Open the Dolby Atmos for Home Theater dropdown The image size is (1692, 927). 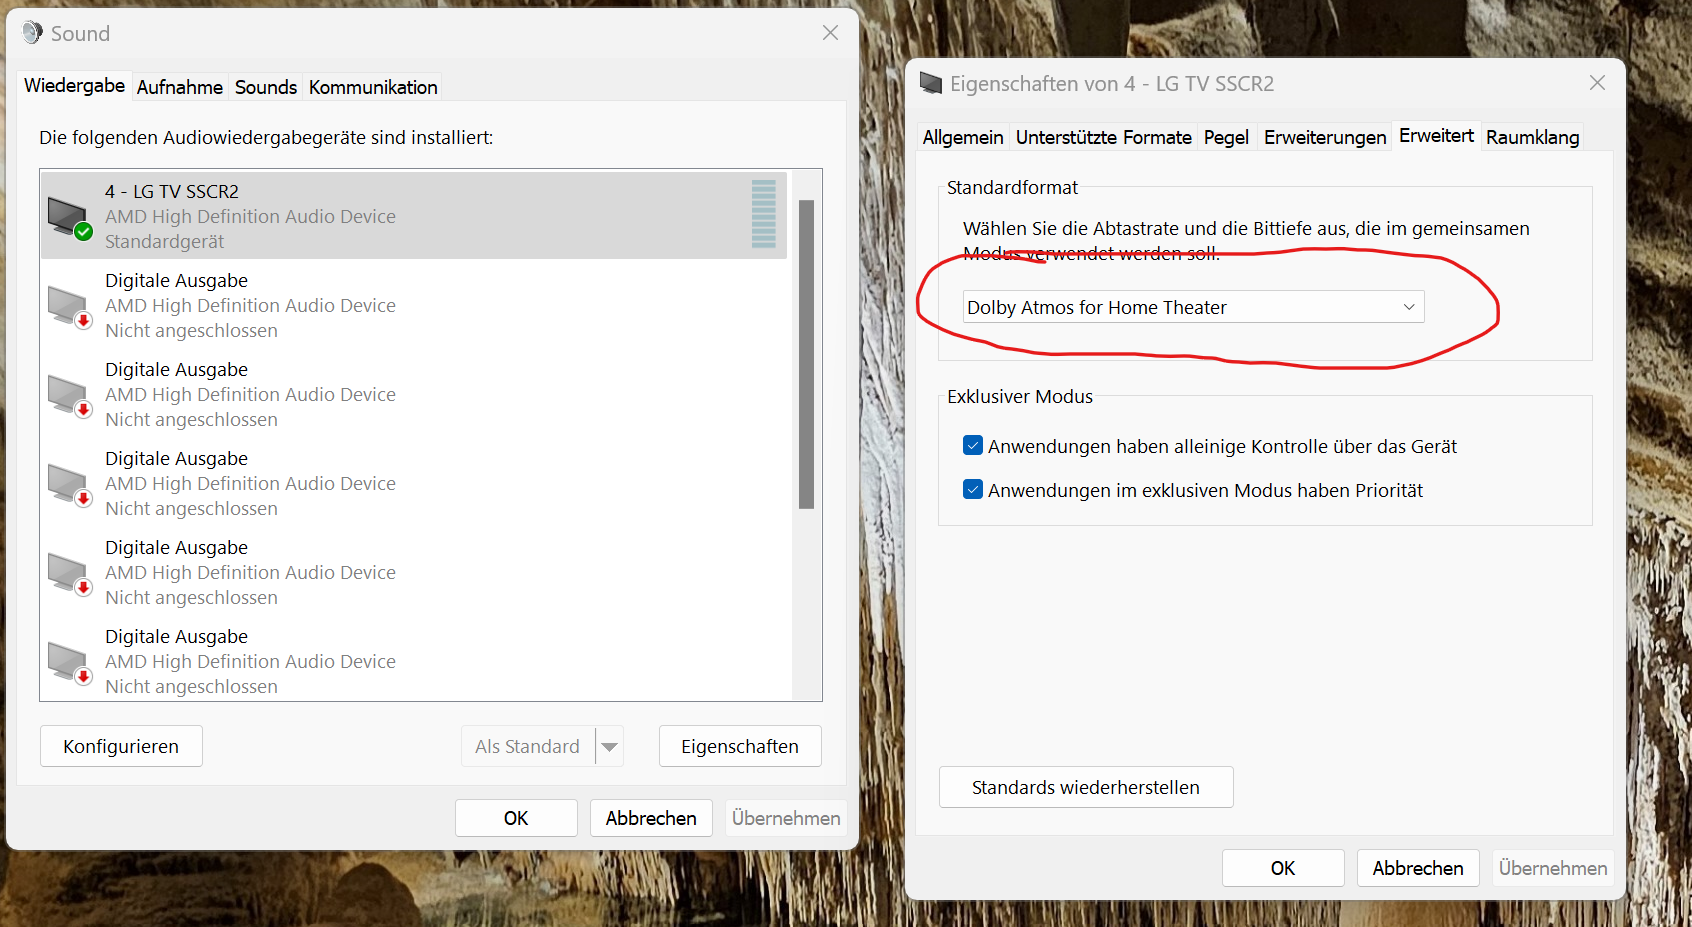(x=1408, y=306)
